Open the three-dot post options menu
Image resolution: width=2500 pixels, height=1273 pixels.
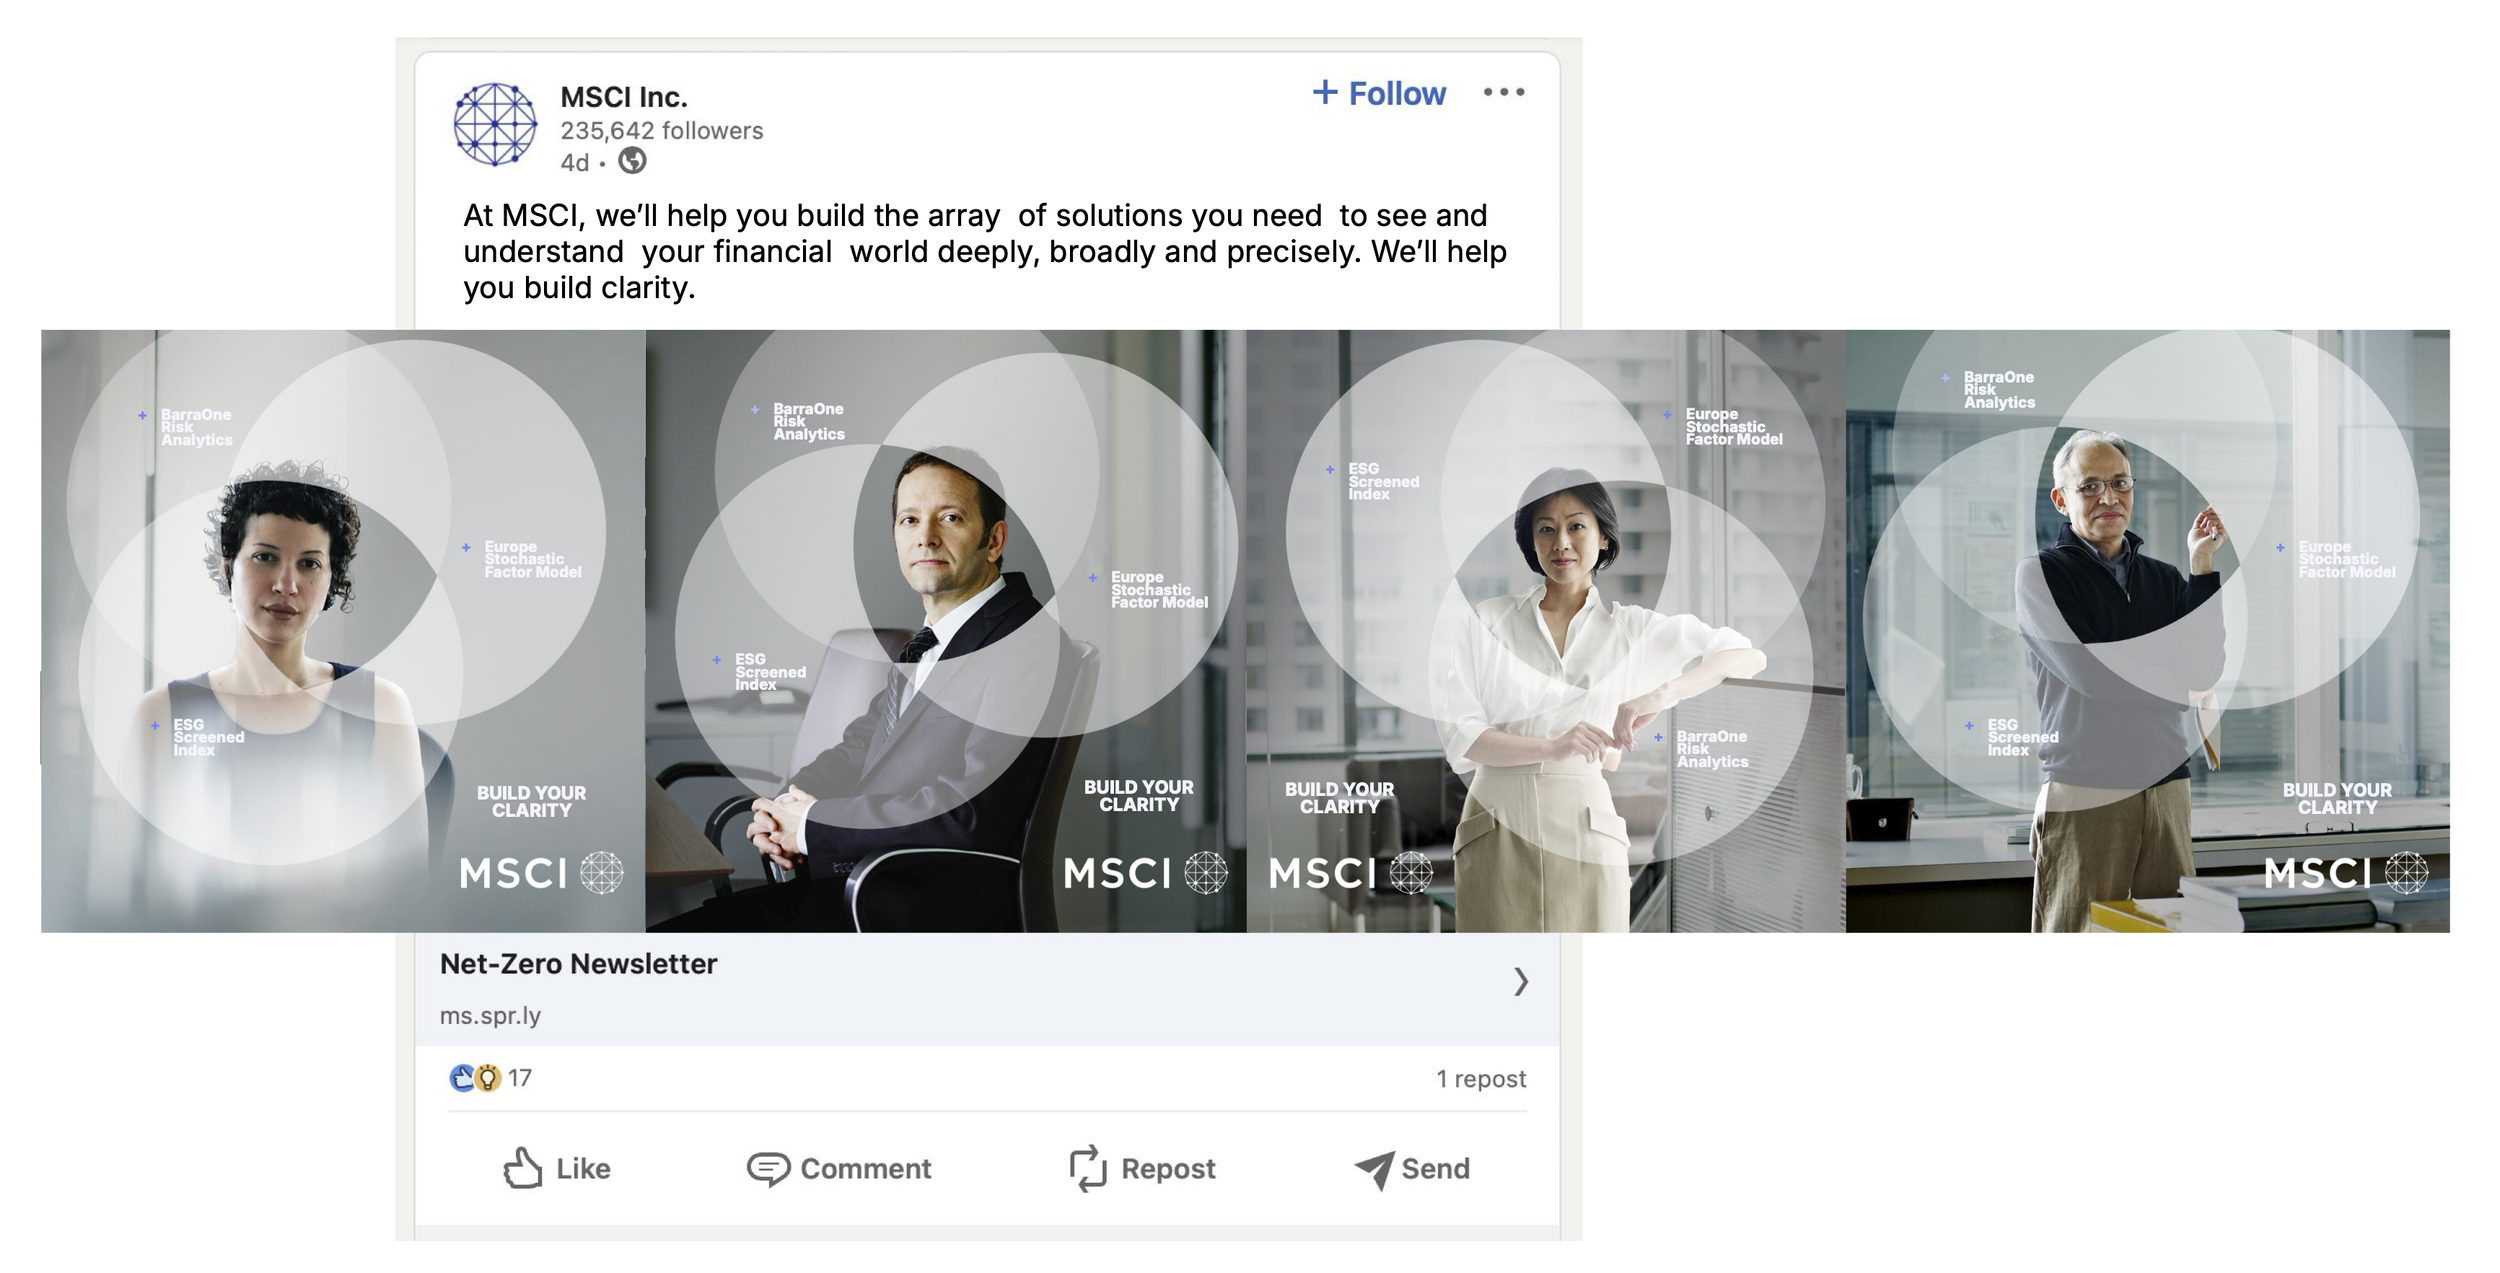coord(1504,92)
